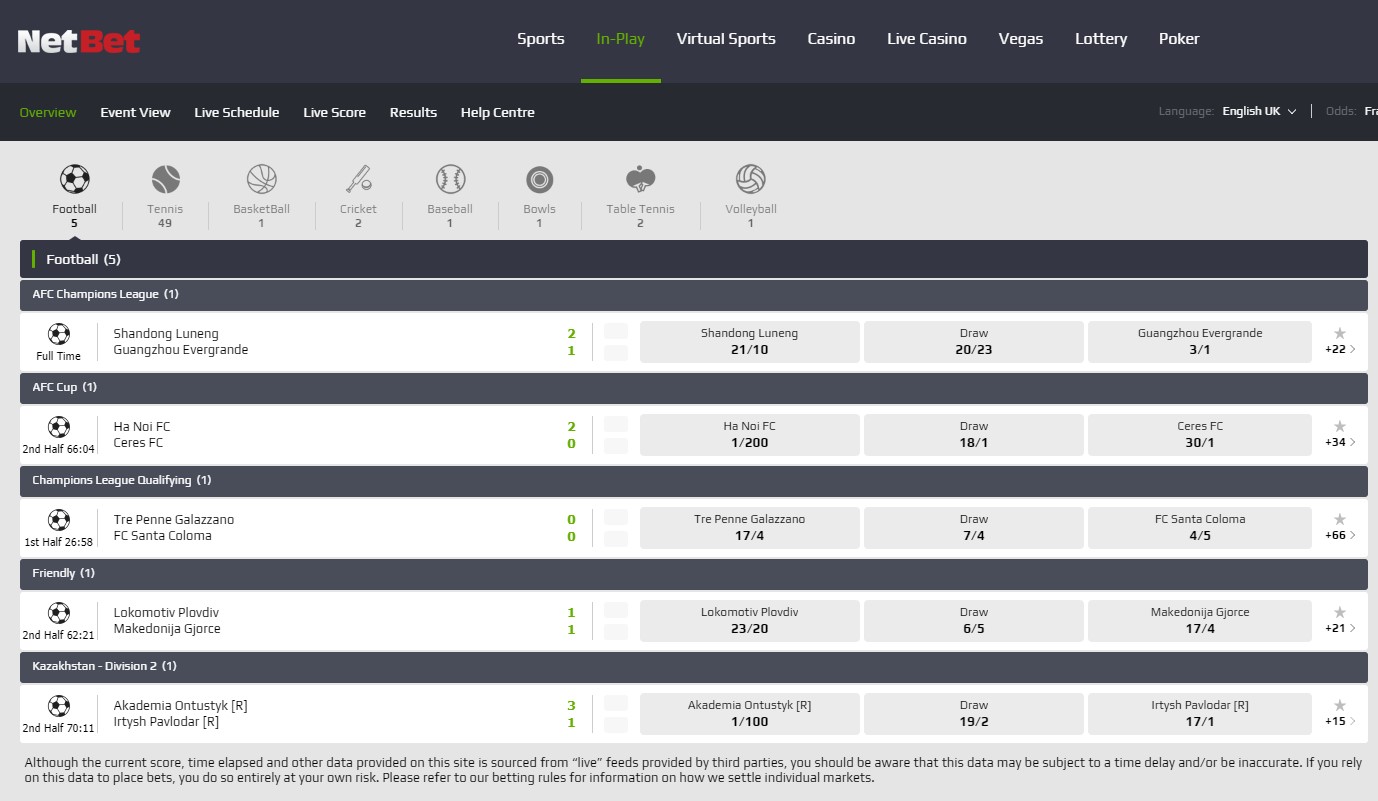The width and height of the screenshot is (1378, 801).
Task: Open the Poker section
Action: click(1179, 39)
